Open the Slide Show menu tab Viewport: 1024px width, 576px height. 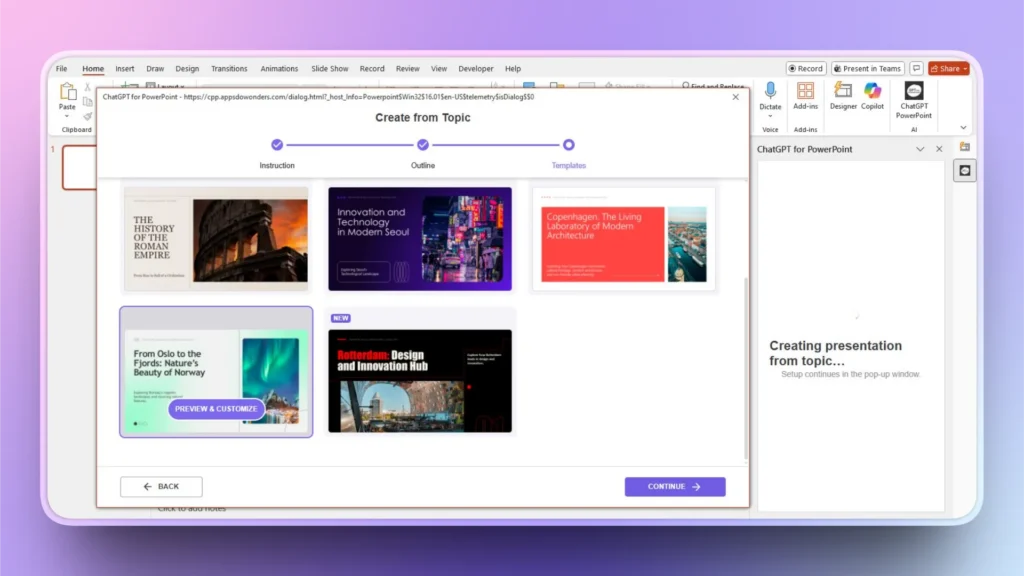click(329, 68)
